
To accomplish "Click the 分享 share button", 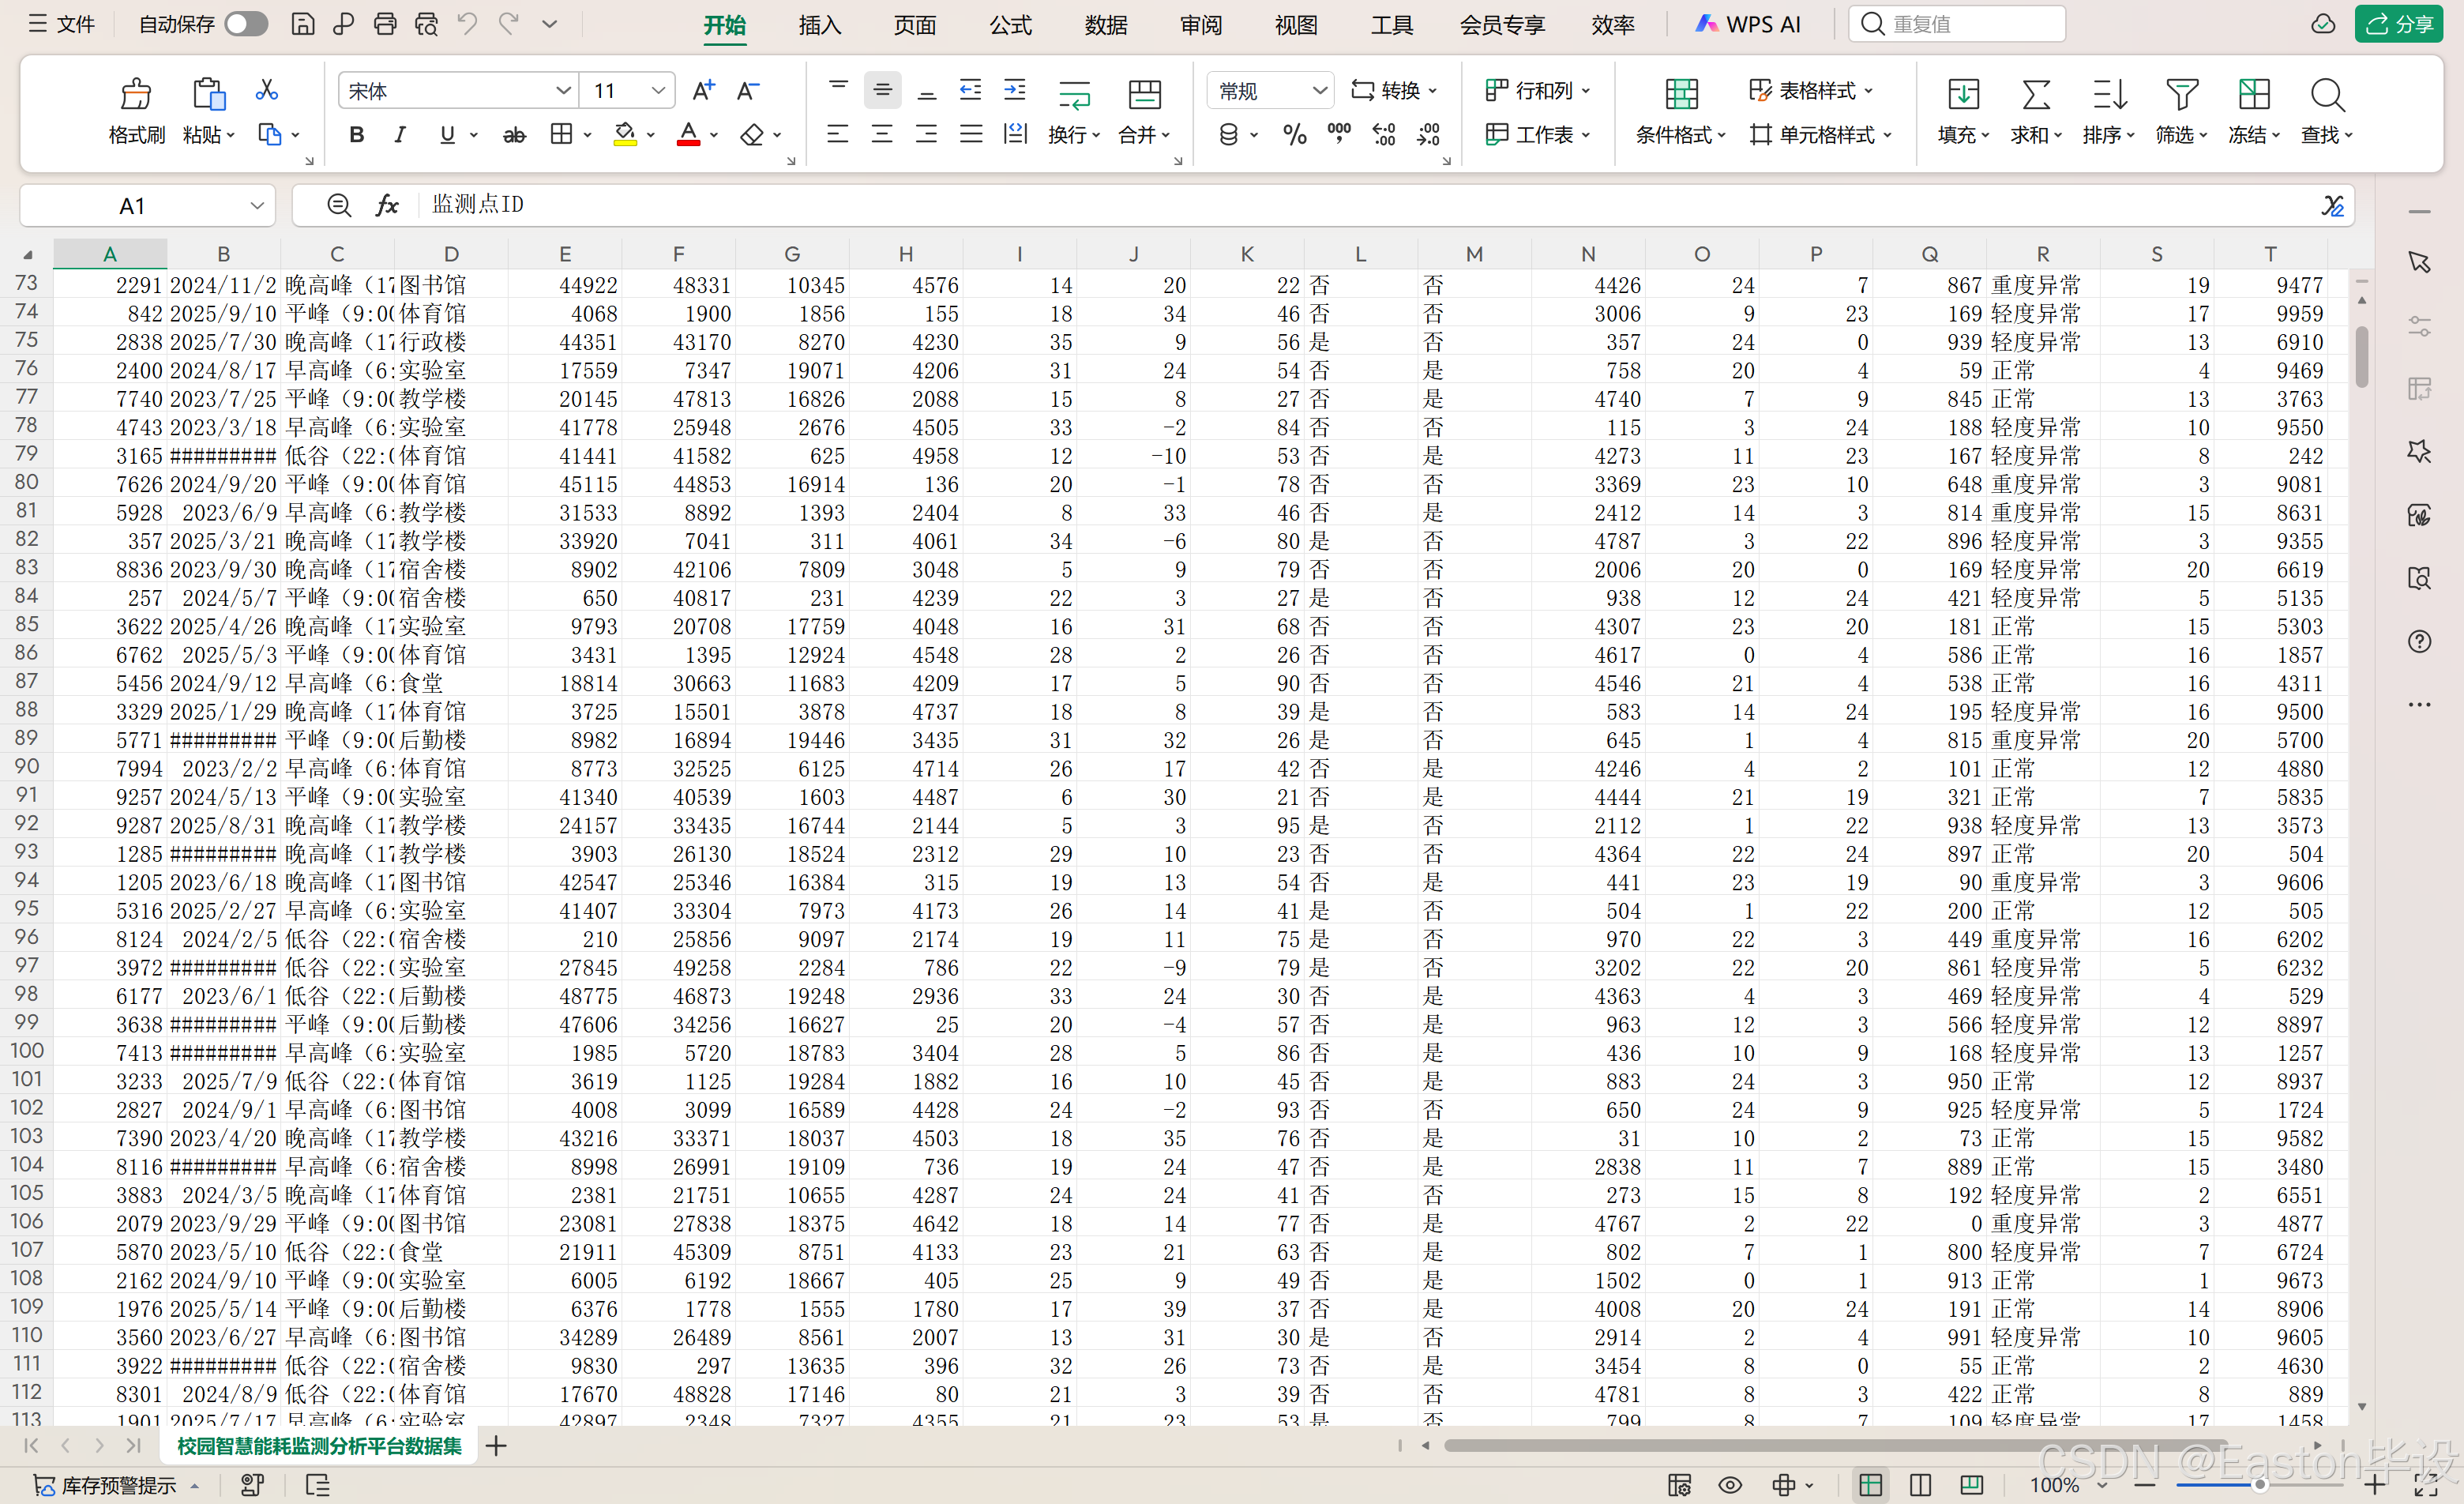I will coord(2398,24).
